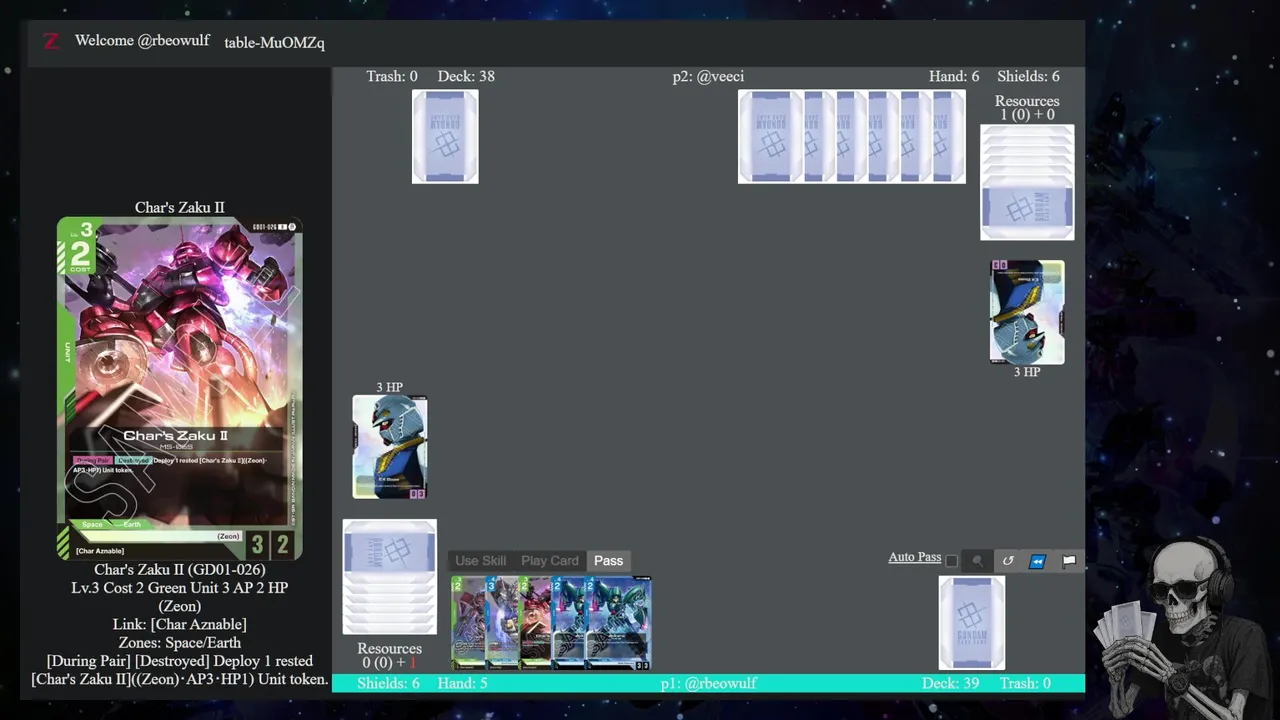Image resolution: width=1280 pixels, height=720 pixels.
Task: Click opponent's resource card stack
Action: pos(1027,182)
